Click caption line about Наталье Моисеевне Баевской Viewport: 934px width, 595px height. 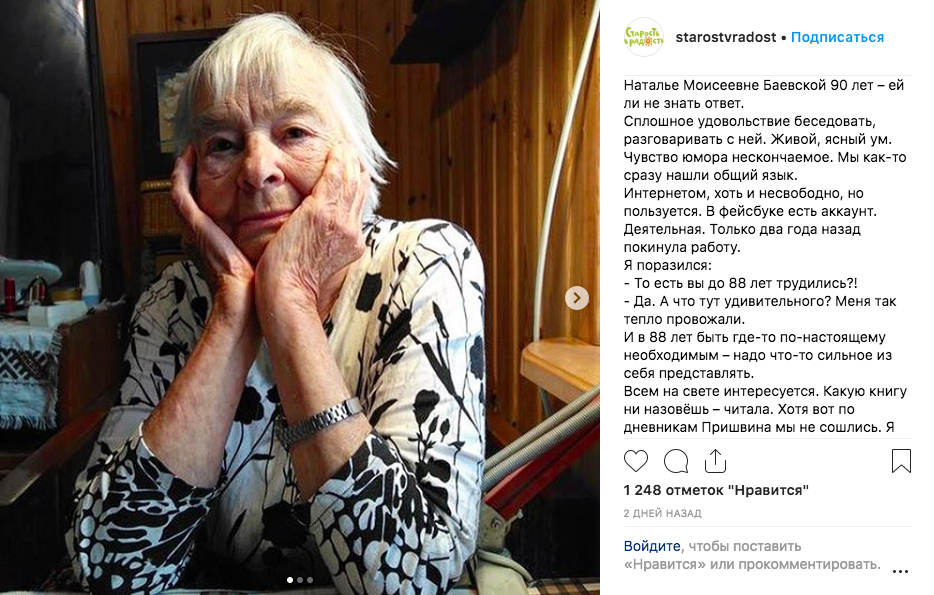coord(764,85)
